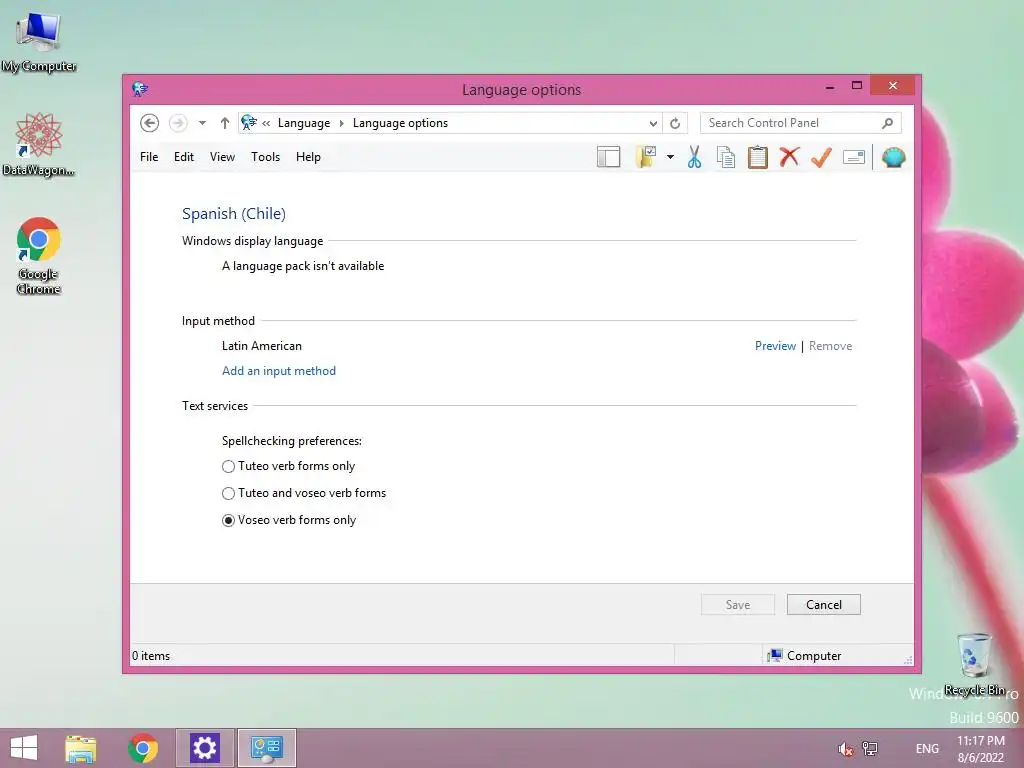Image resolution: width=1024 pixels, height=768 pixels.
Task: Click Add an input method link
Action: click(279, 371)
